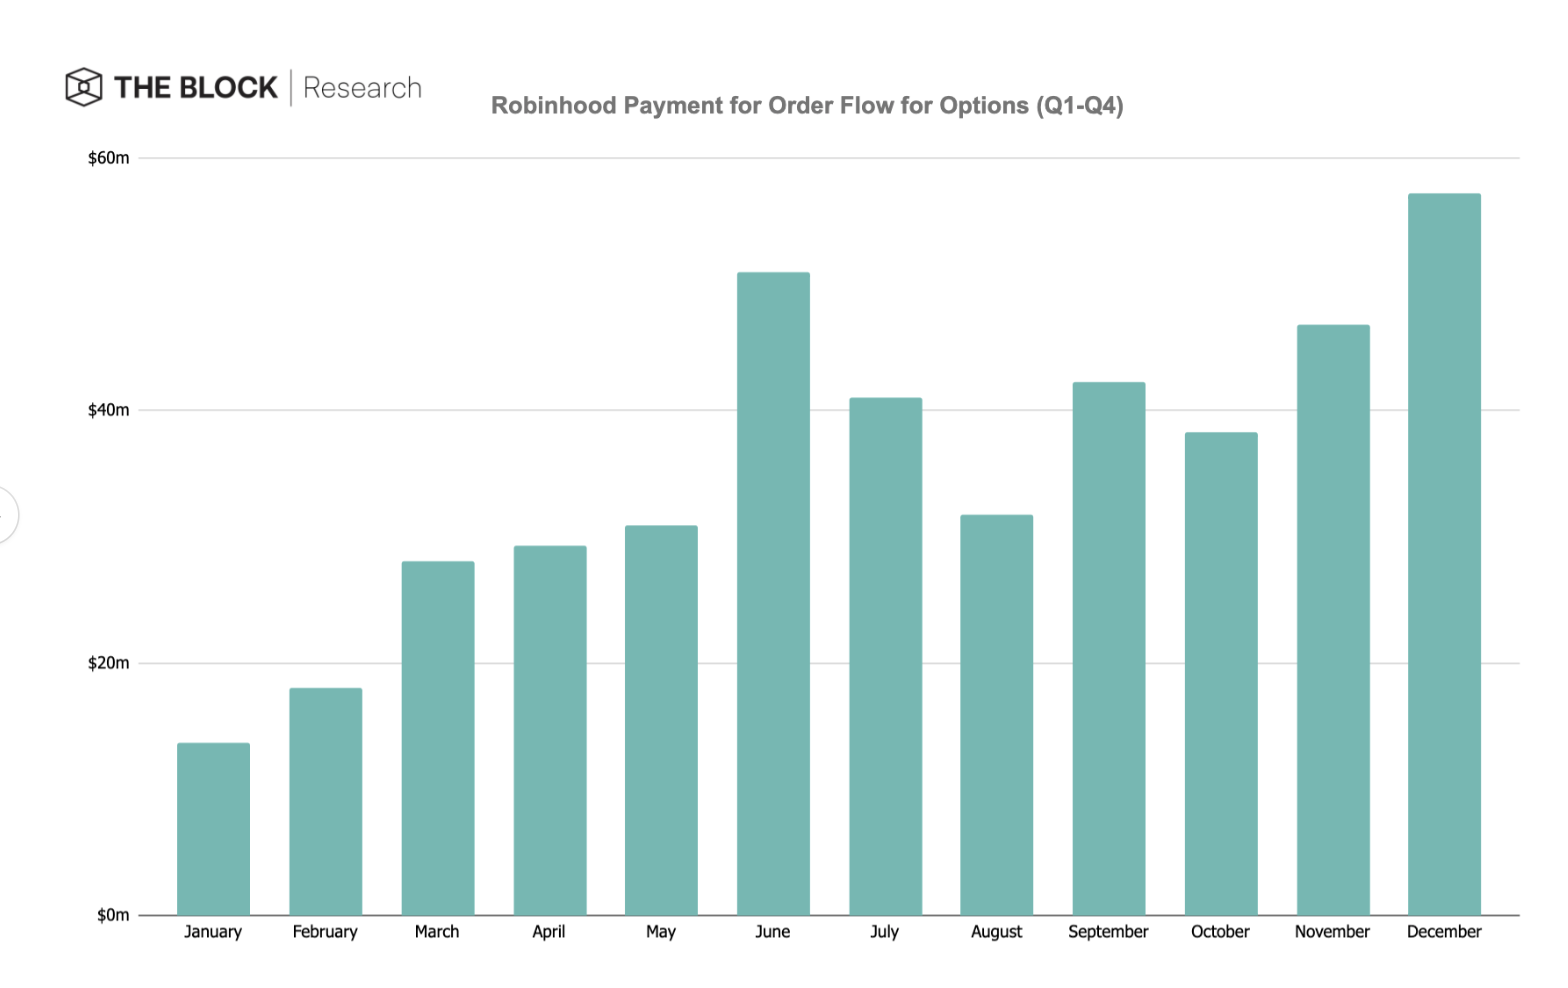This screenshot has width=1568, height=988.
Task: Click the October axis label
Action: [x=1221, y=932]
